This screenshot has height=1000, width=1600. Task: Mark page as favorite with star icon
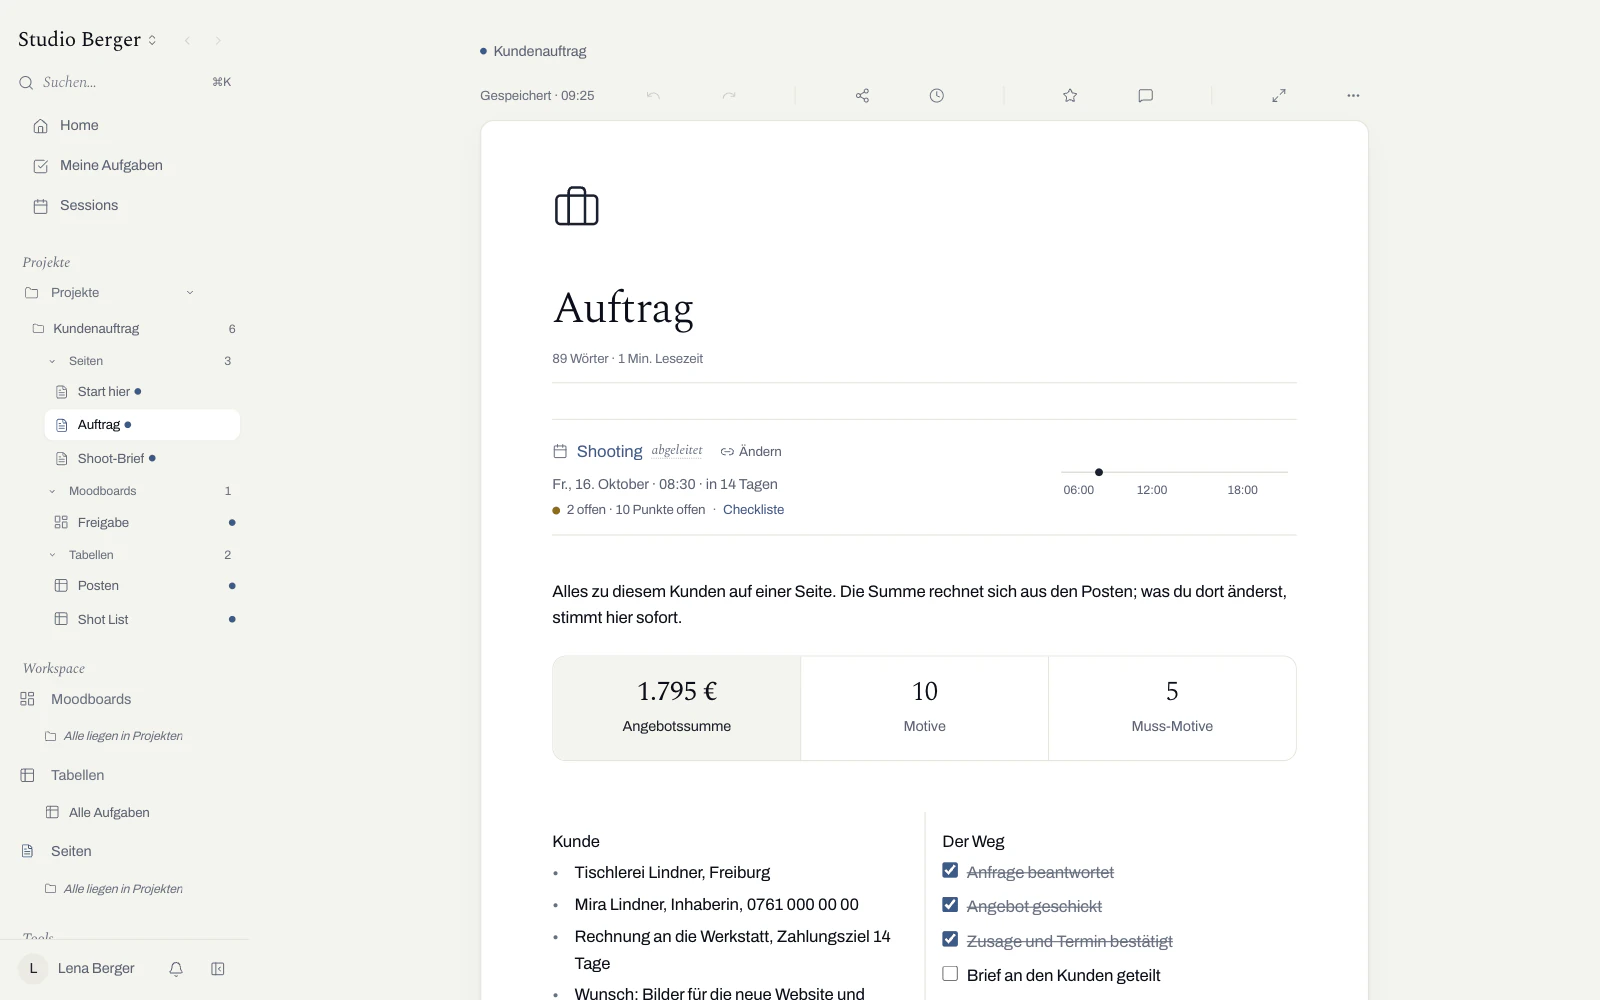pyautogui.click(x=1070, y=96)
